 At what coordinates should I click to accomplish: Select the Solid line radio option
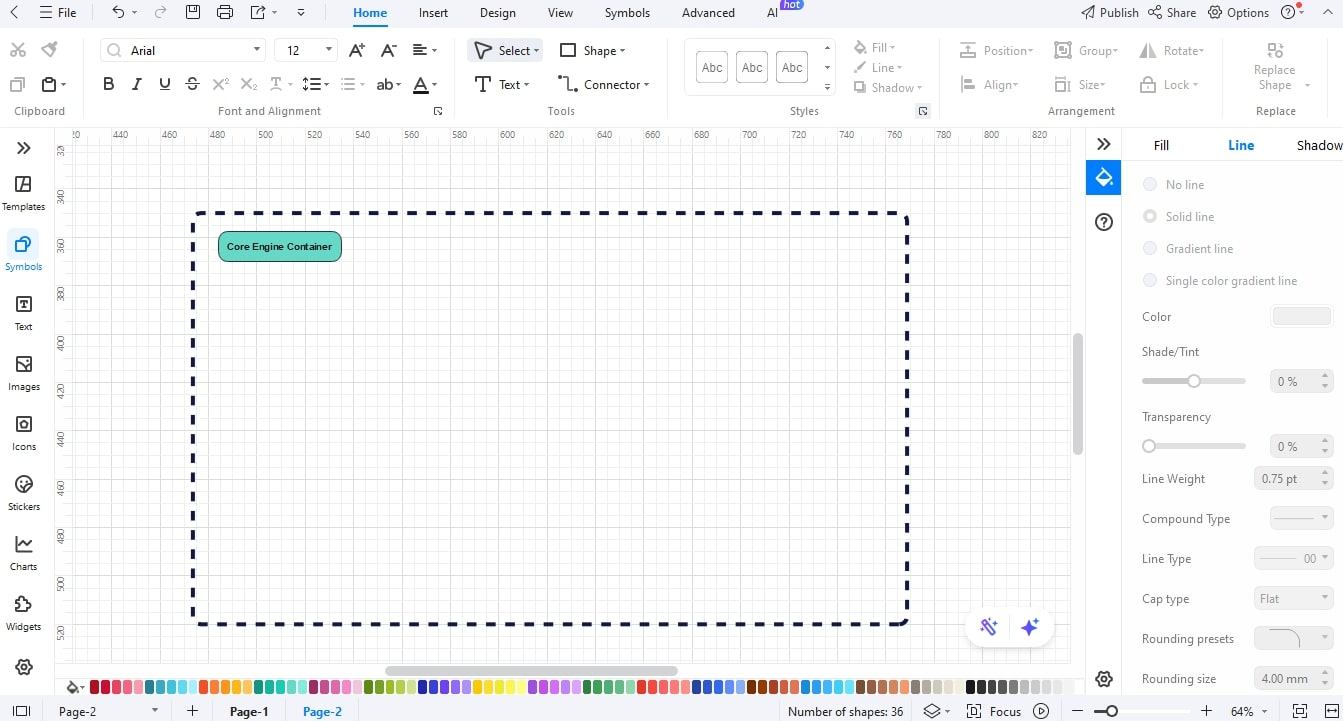coord(1150,216)
